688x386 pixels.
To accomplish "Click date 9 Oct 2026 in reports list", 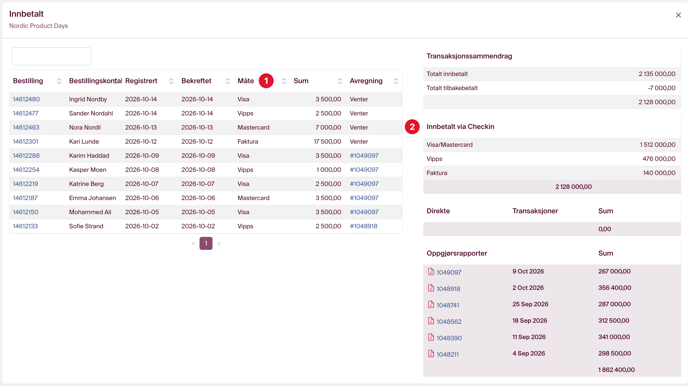I will click(x=528, y=272).
